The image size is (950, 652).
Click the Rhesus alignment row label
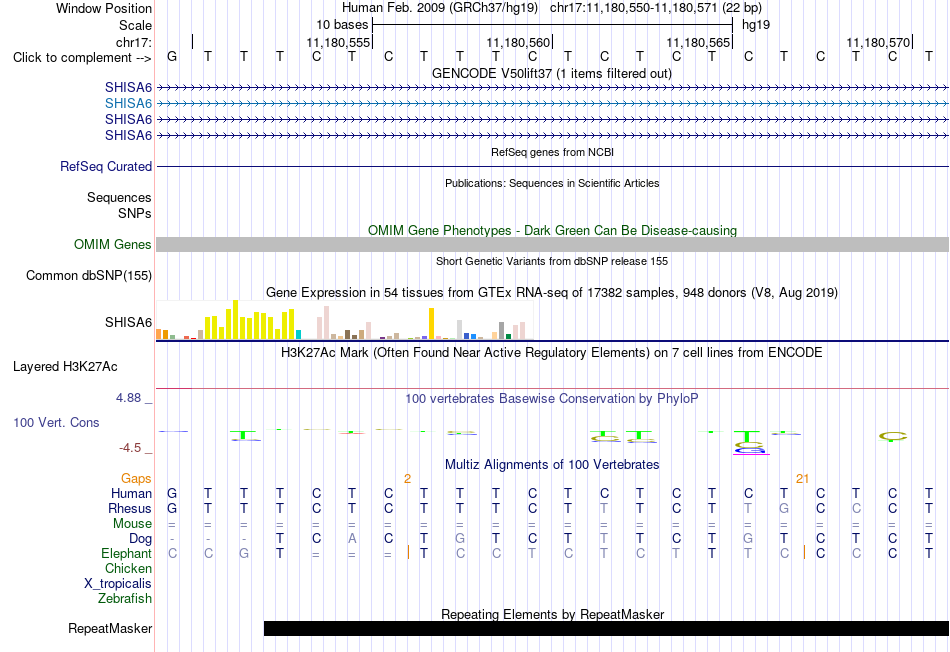(130, 508)
